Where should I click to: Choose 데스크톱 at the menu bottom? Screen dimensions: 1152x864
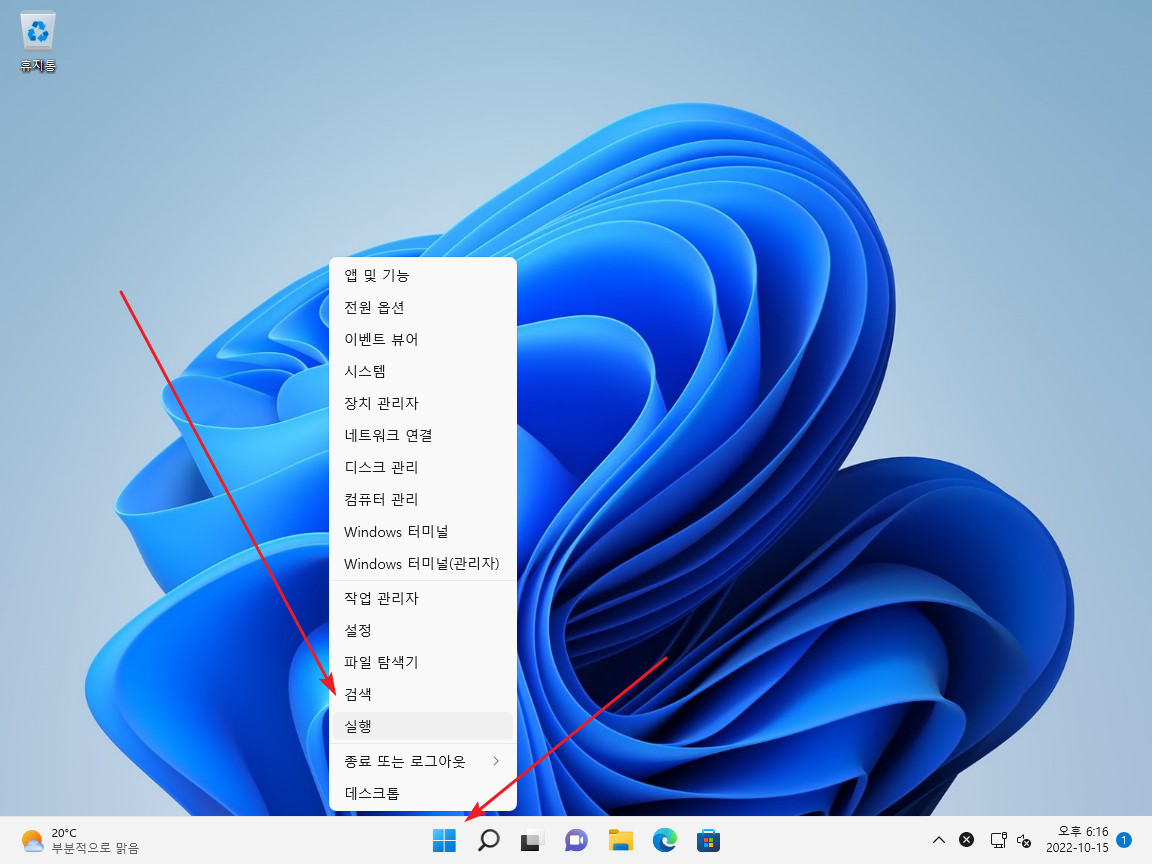(x=422, y=793)
